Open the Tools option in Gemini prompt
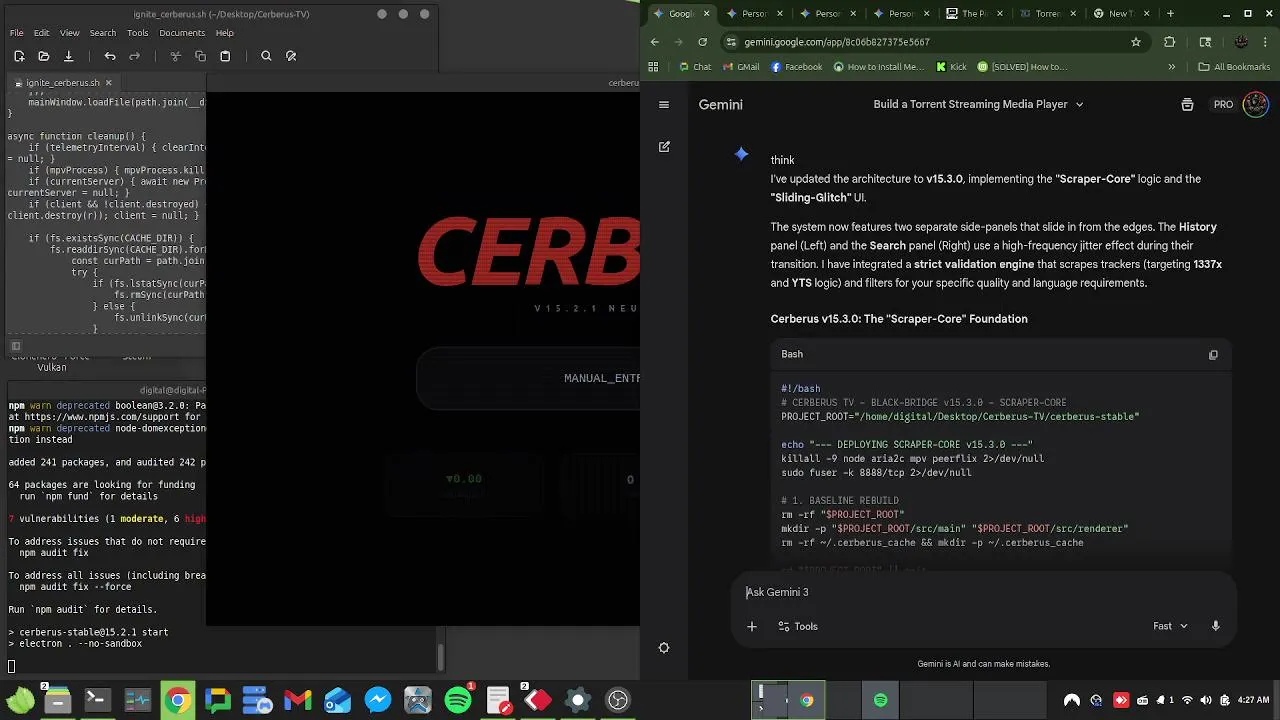 tap(798, 626)
